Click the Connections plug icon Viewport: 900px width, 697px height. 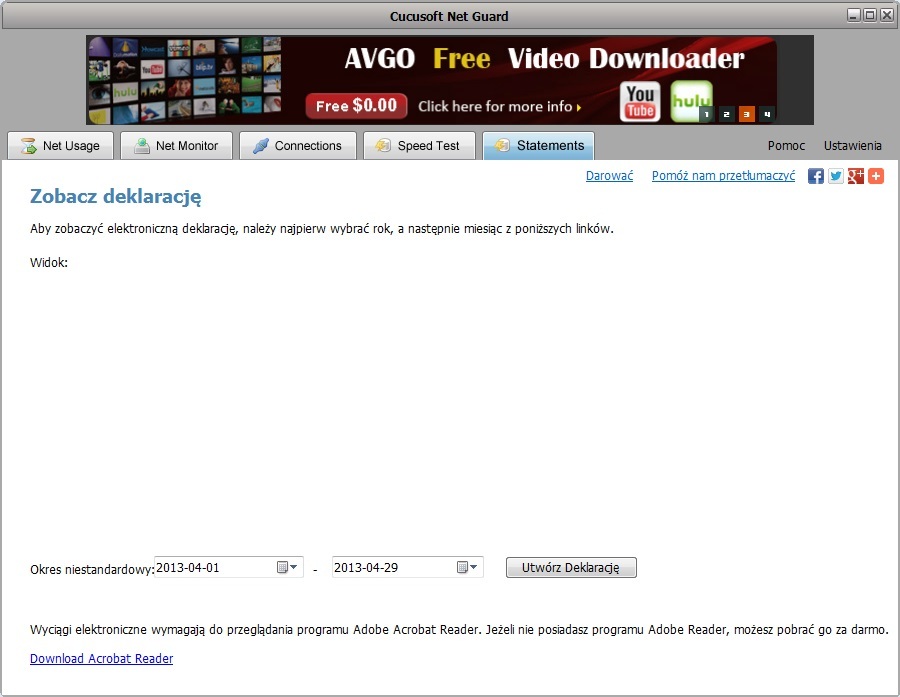click(x=261, y=146)
